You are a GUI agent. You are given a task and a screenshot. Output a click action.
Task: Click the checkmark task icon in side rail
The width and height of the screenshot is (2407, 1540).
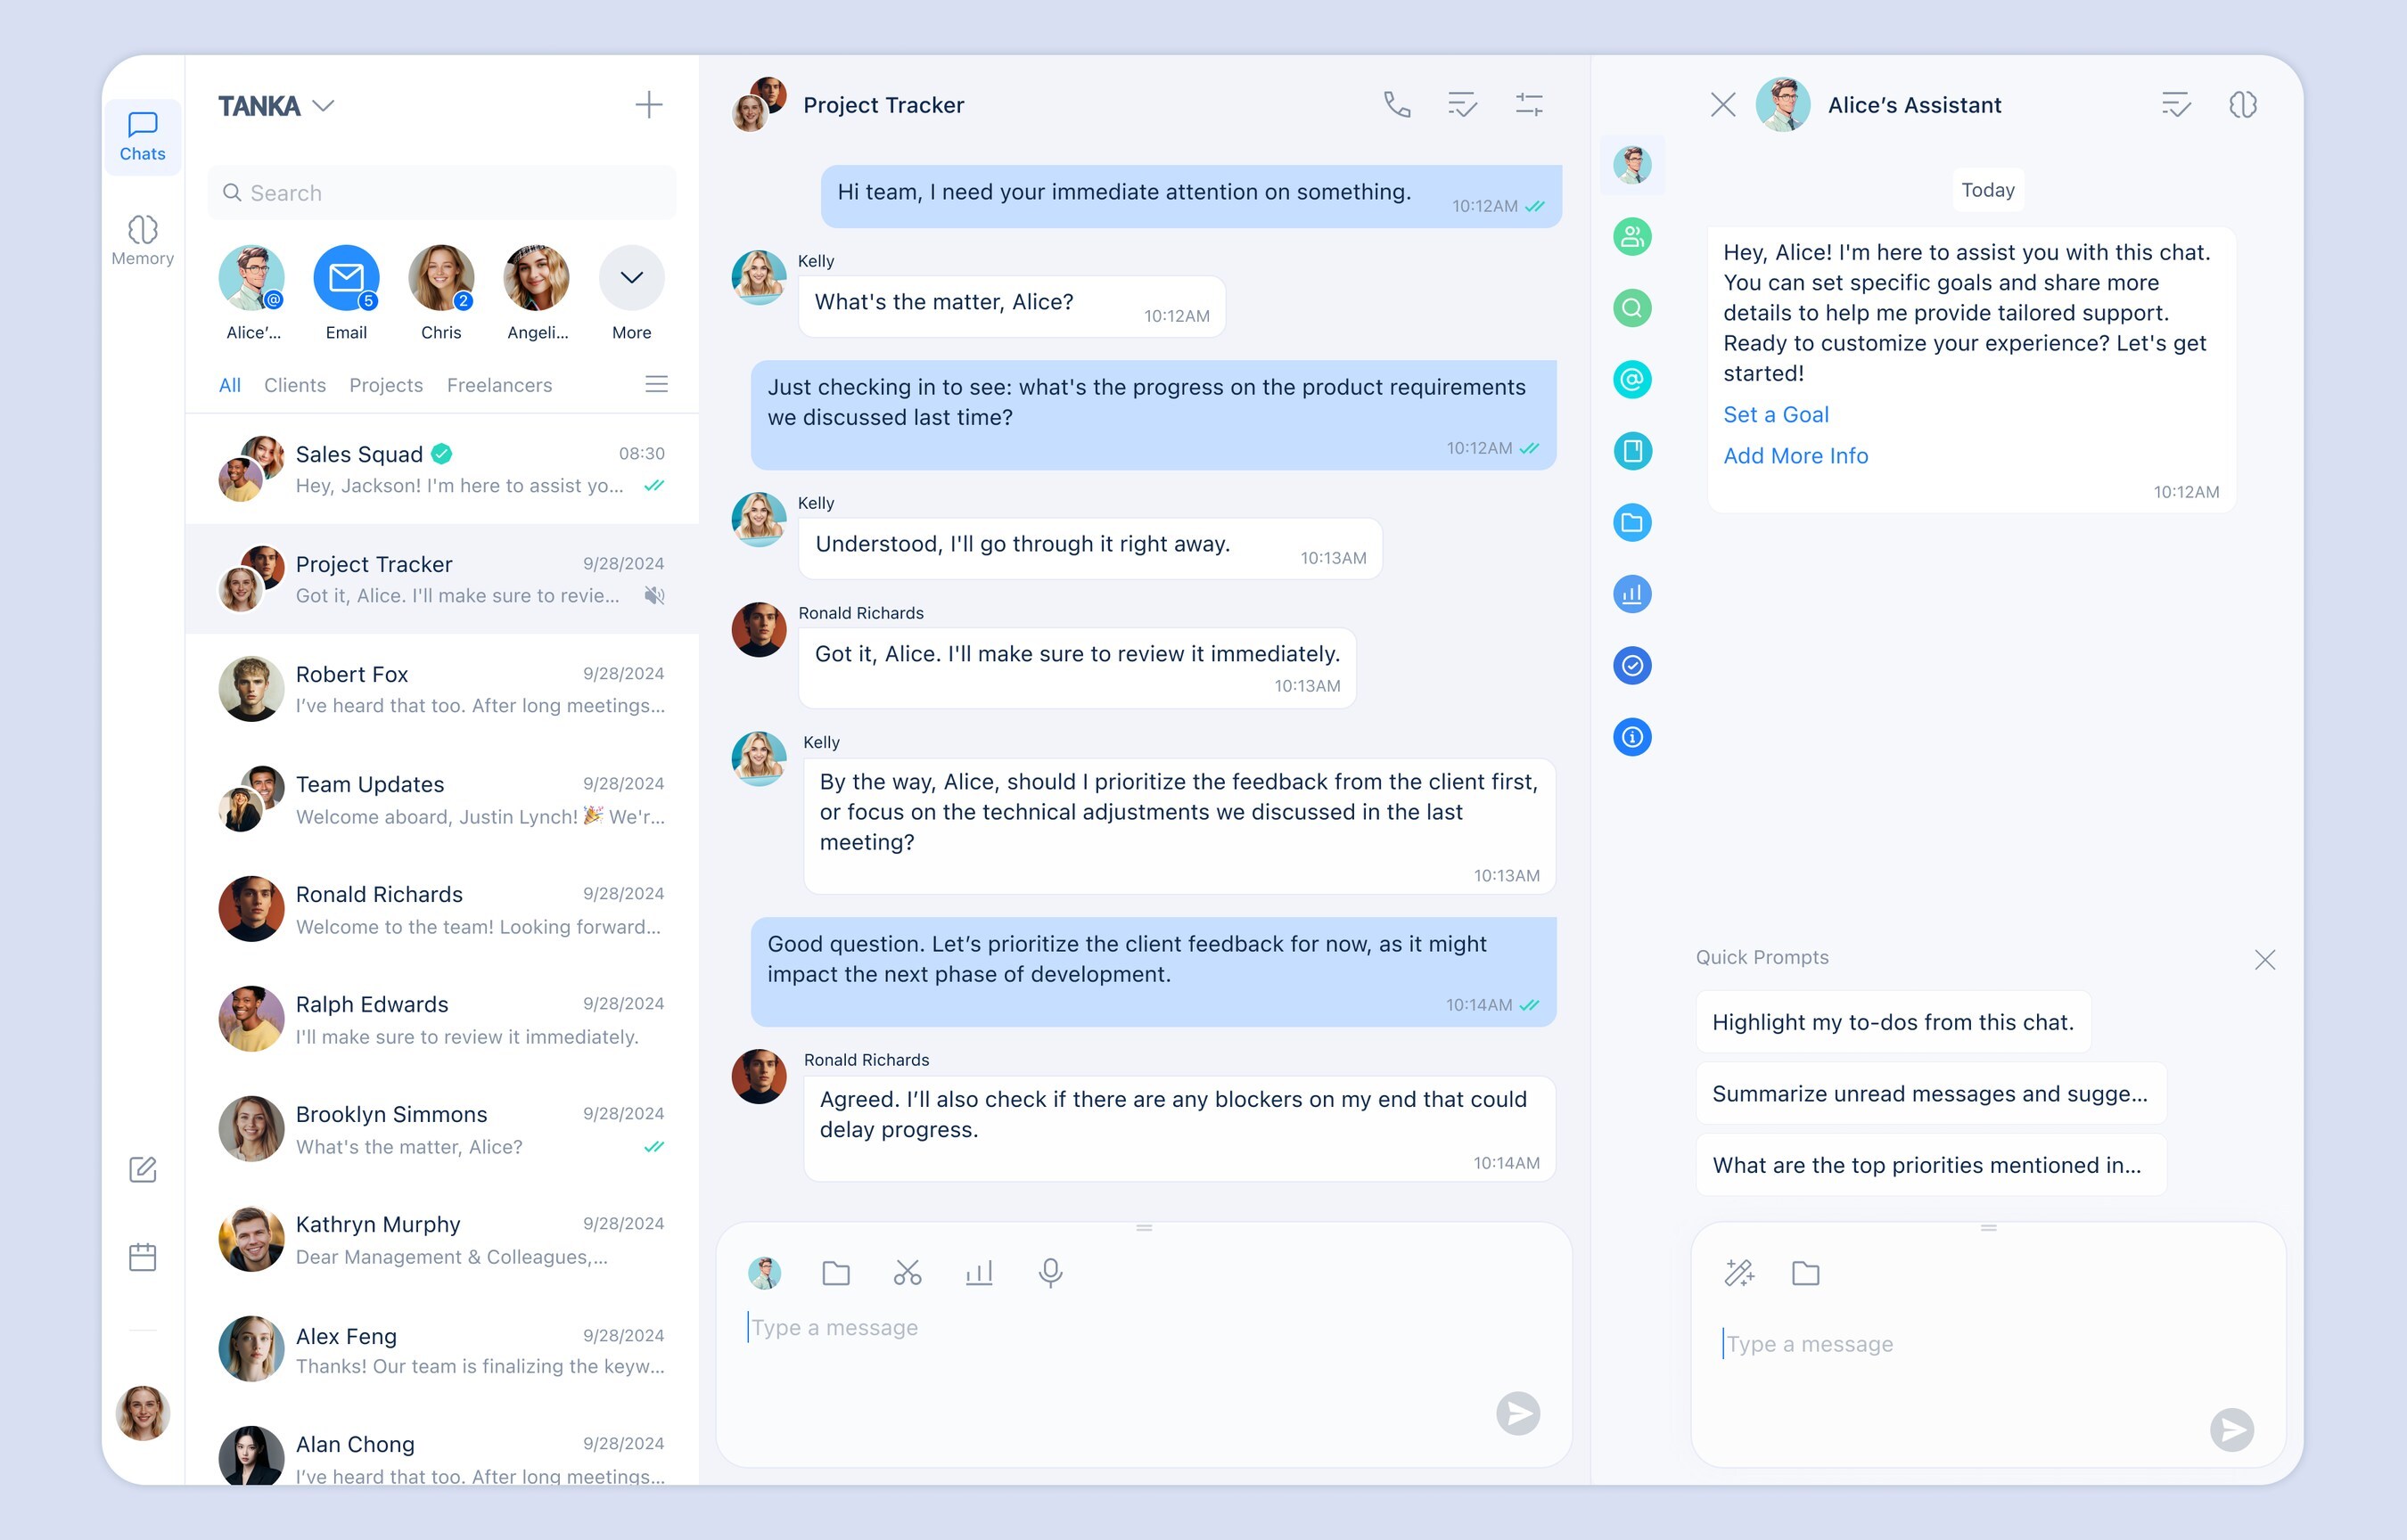(1632, 665)
